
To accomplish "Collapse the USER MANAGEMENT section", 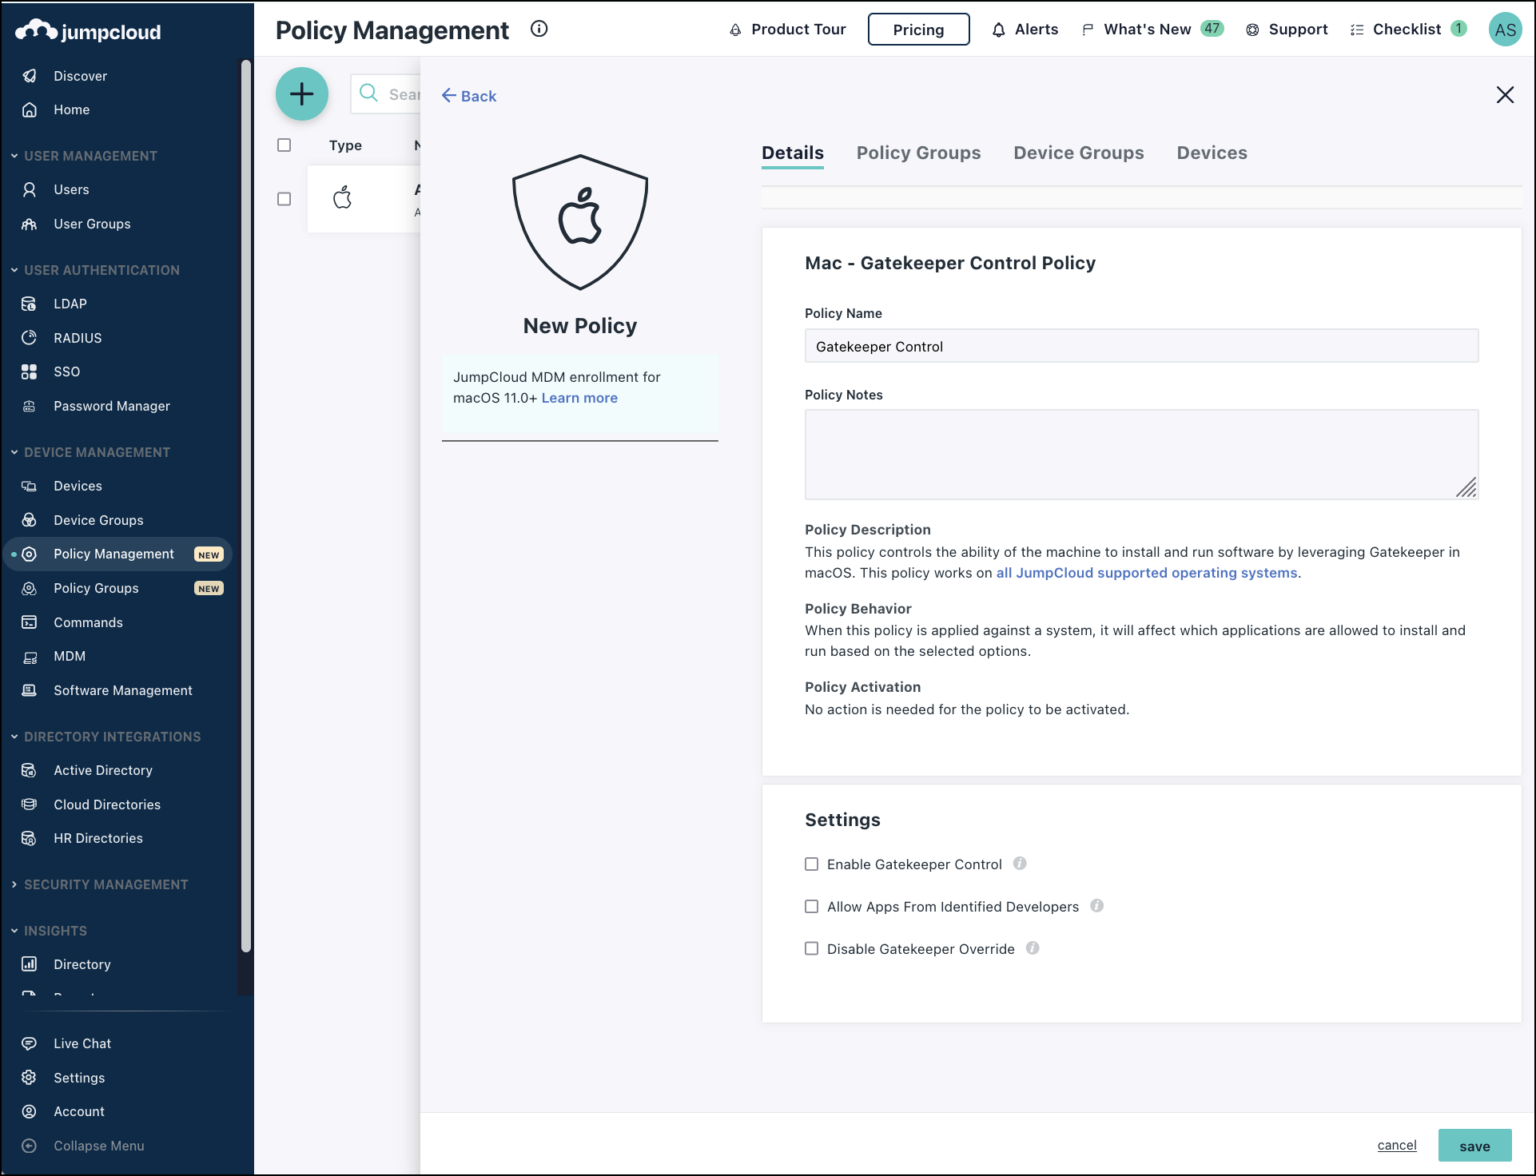I will [x=13, y=156].
